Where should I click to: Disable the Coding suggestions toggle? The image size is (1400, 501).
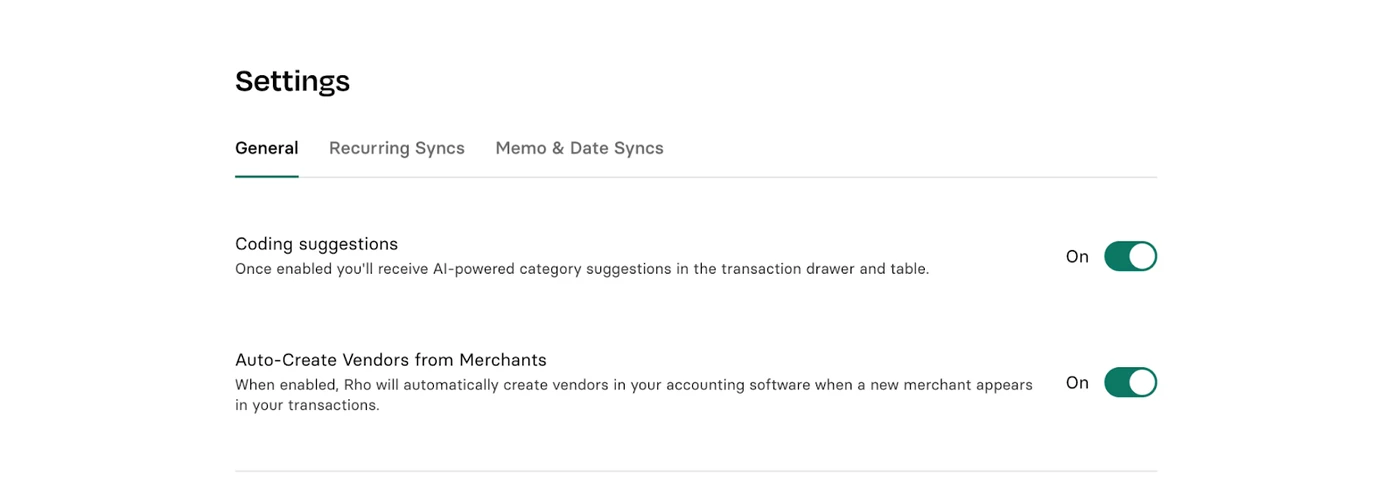1130,257
